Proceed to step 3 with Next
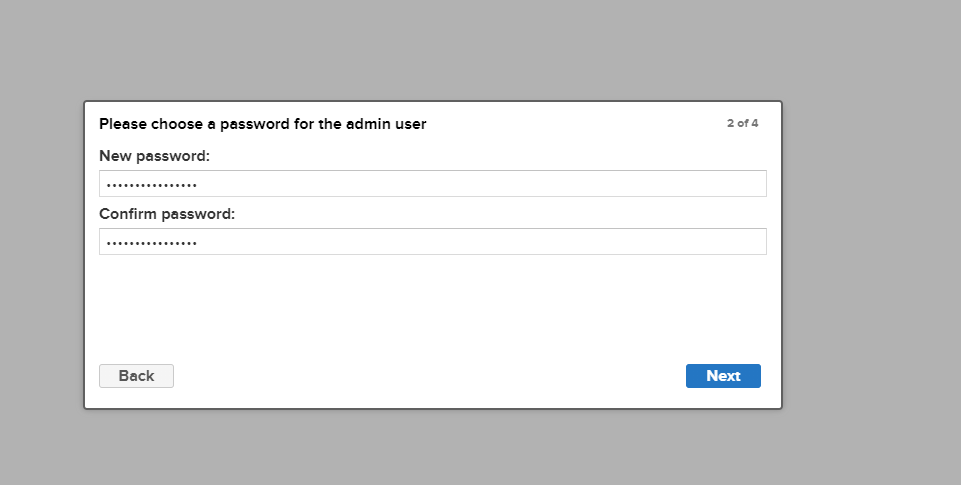This screenshot has height=485, width=961. [723, 376]
